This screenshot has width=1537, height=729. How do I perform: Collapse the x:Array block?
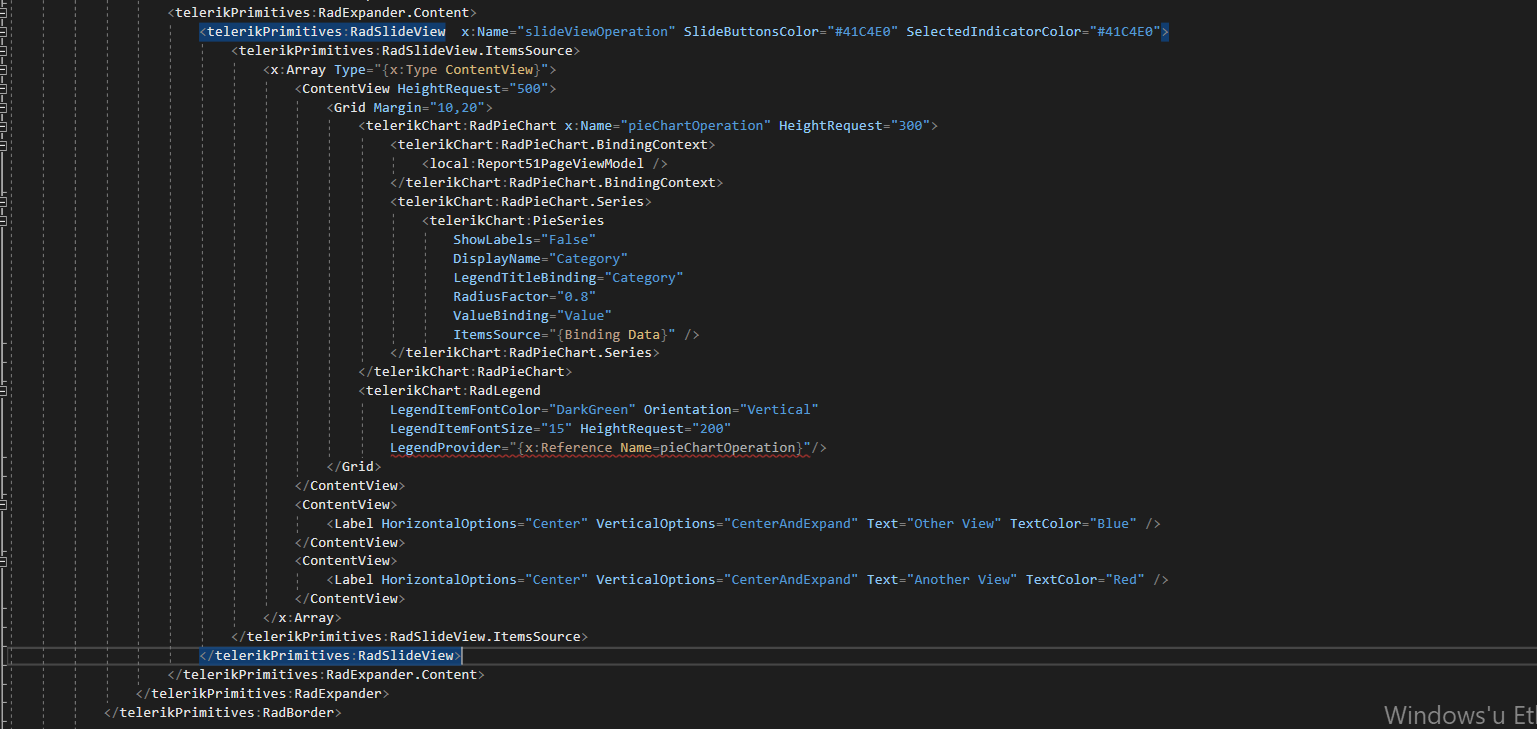5,70
